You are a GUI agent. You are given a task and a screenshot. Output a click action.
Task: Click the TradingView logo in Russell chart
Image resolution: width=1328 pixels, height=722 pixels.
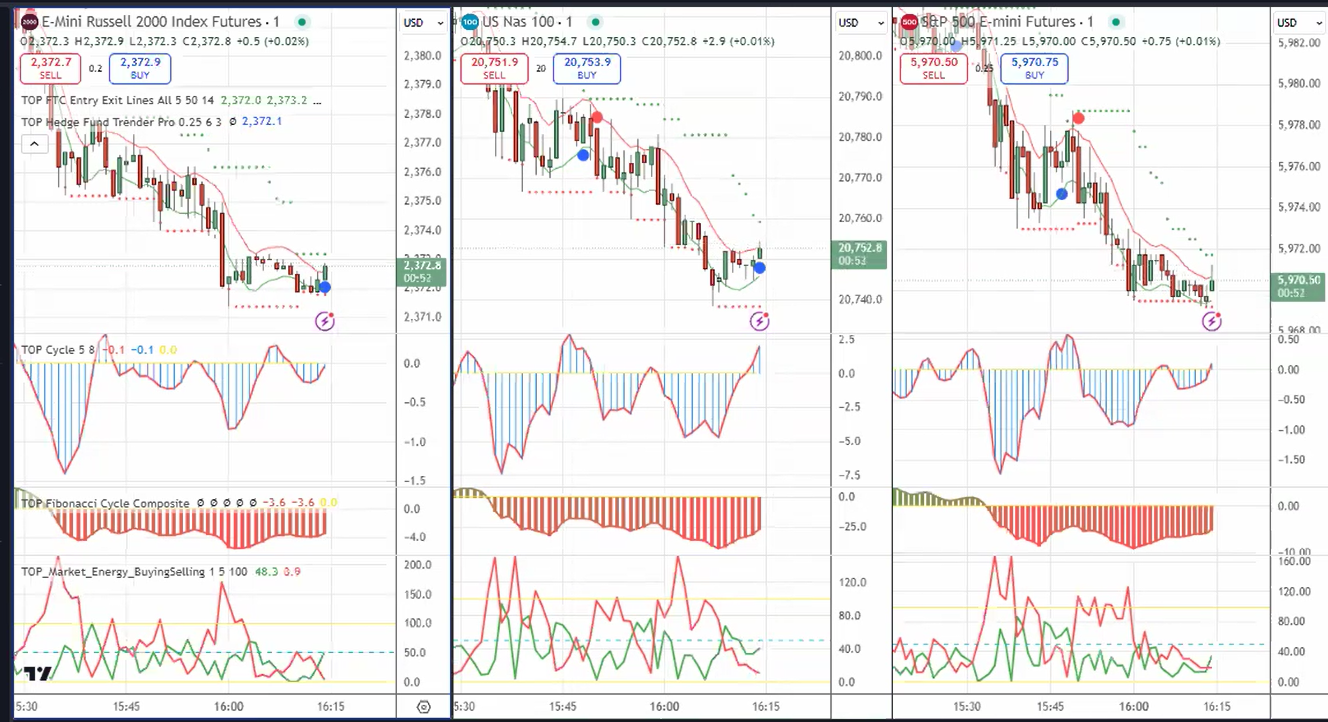click(x=38, y=674)
